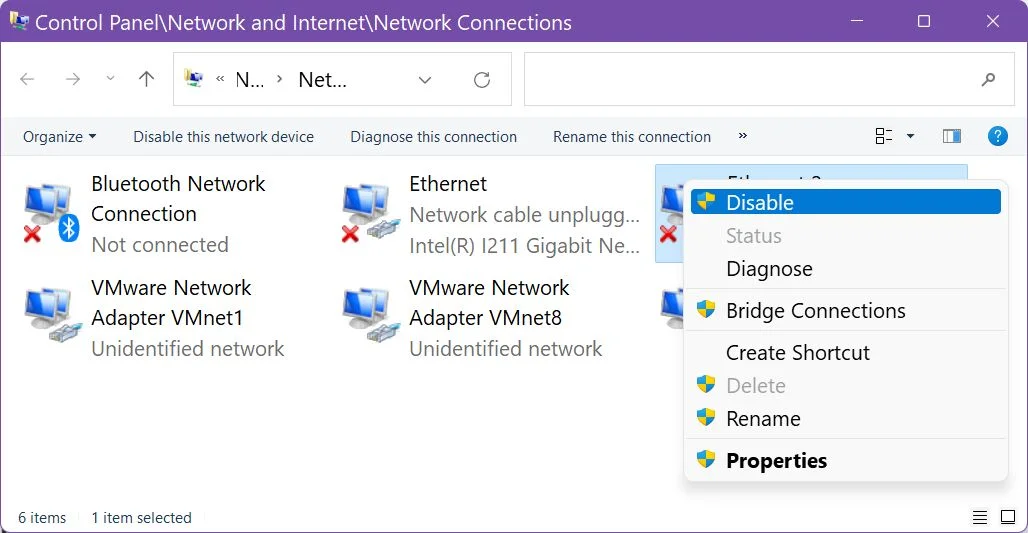Select the Ethernet adapter icon
Viewport: 1028px width, 533px height.
tap(369, 214)
